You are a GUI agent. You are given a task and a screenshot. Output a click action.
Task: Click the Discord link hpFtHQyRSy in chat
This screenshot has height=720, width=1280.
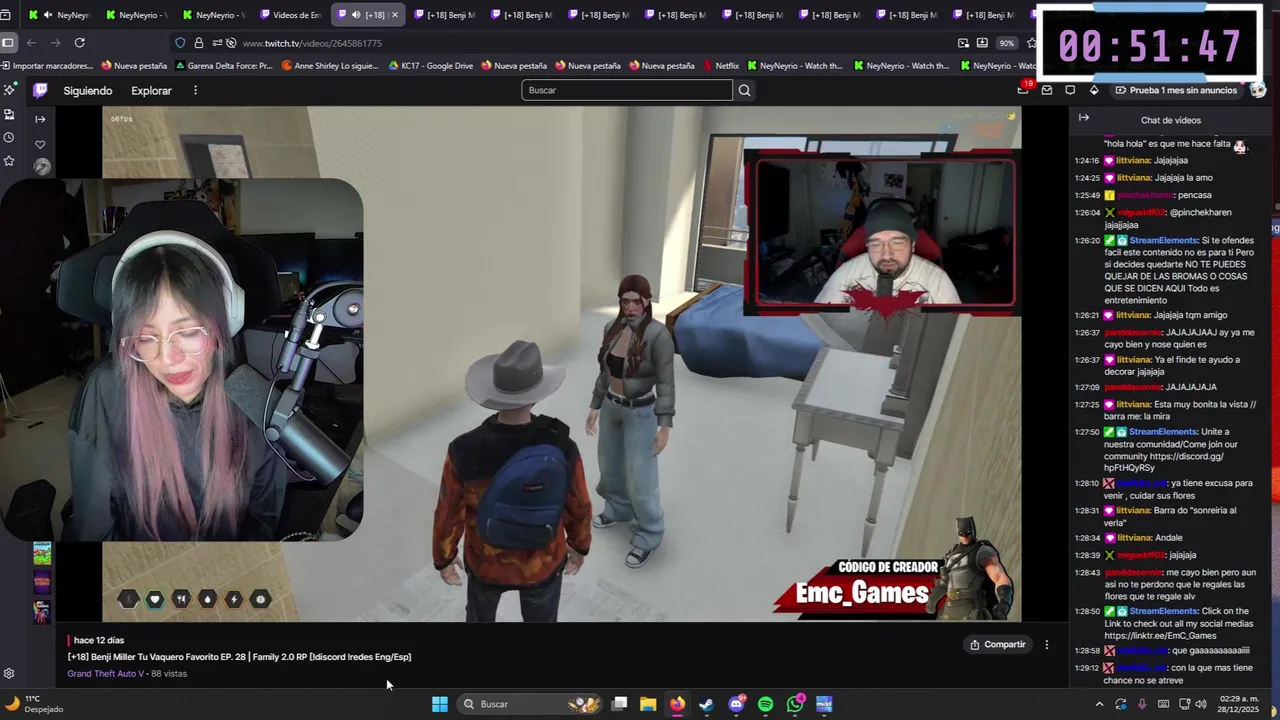(1130, 468)
